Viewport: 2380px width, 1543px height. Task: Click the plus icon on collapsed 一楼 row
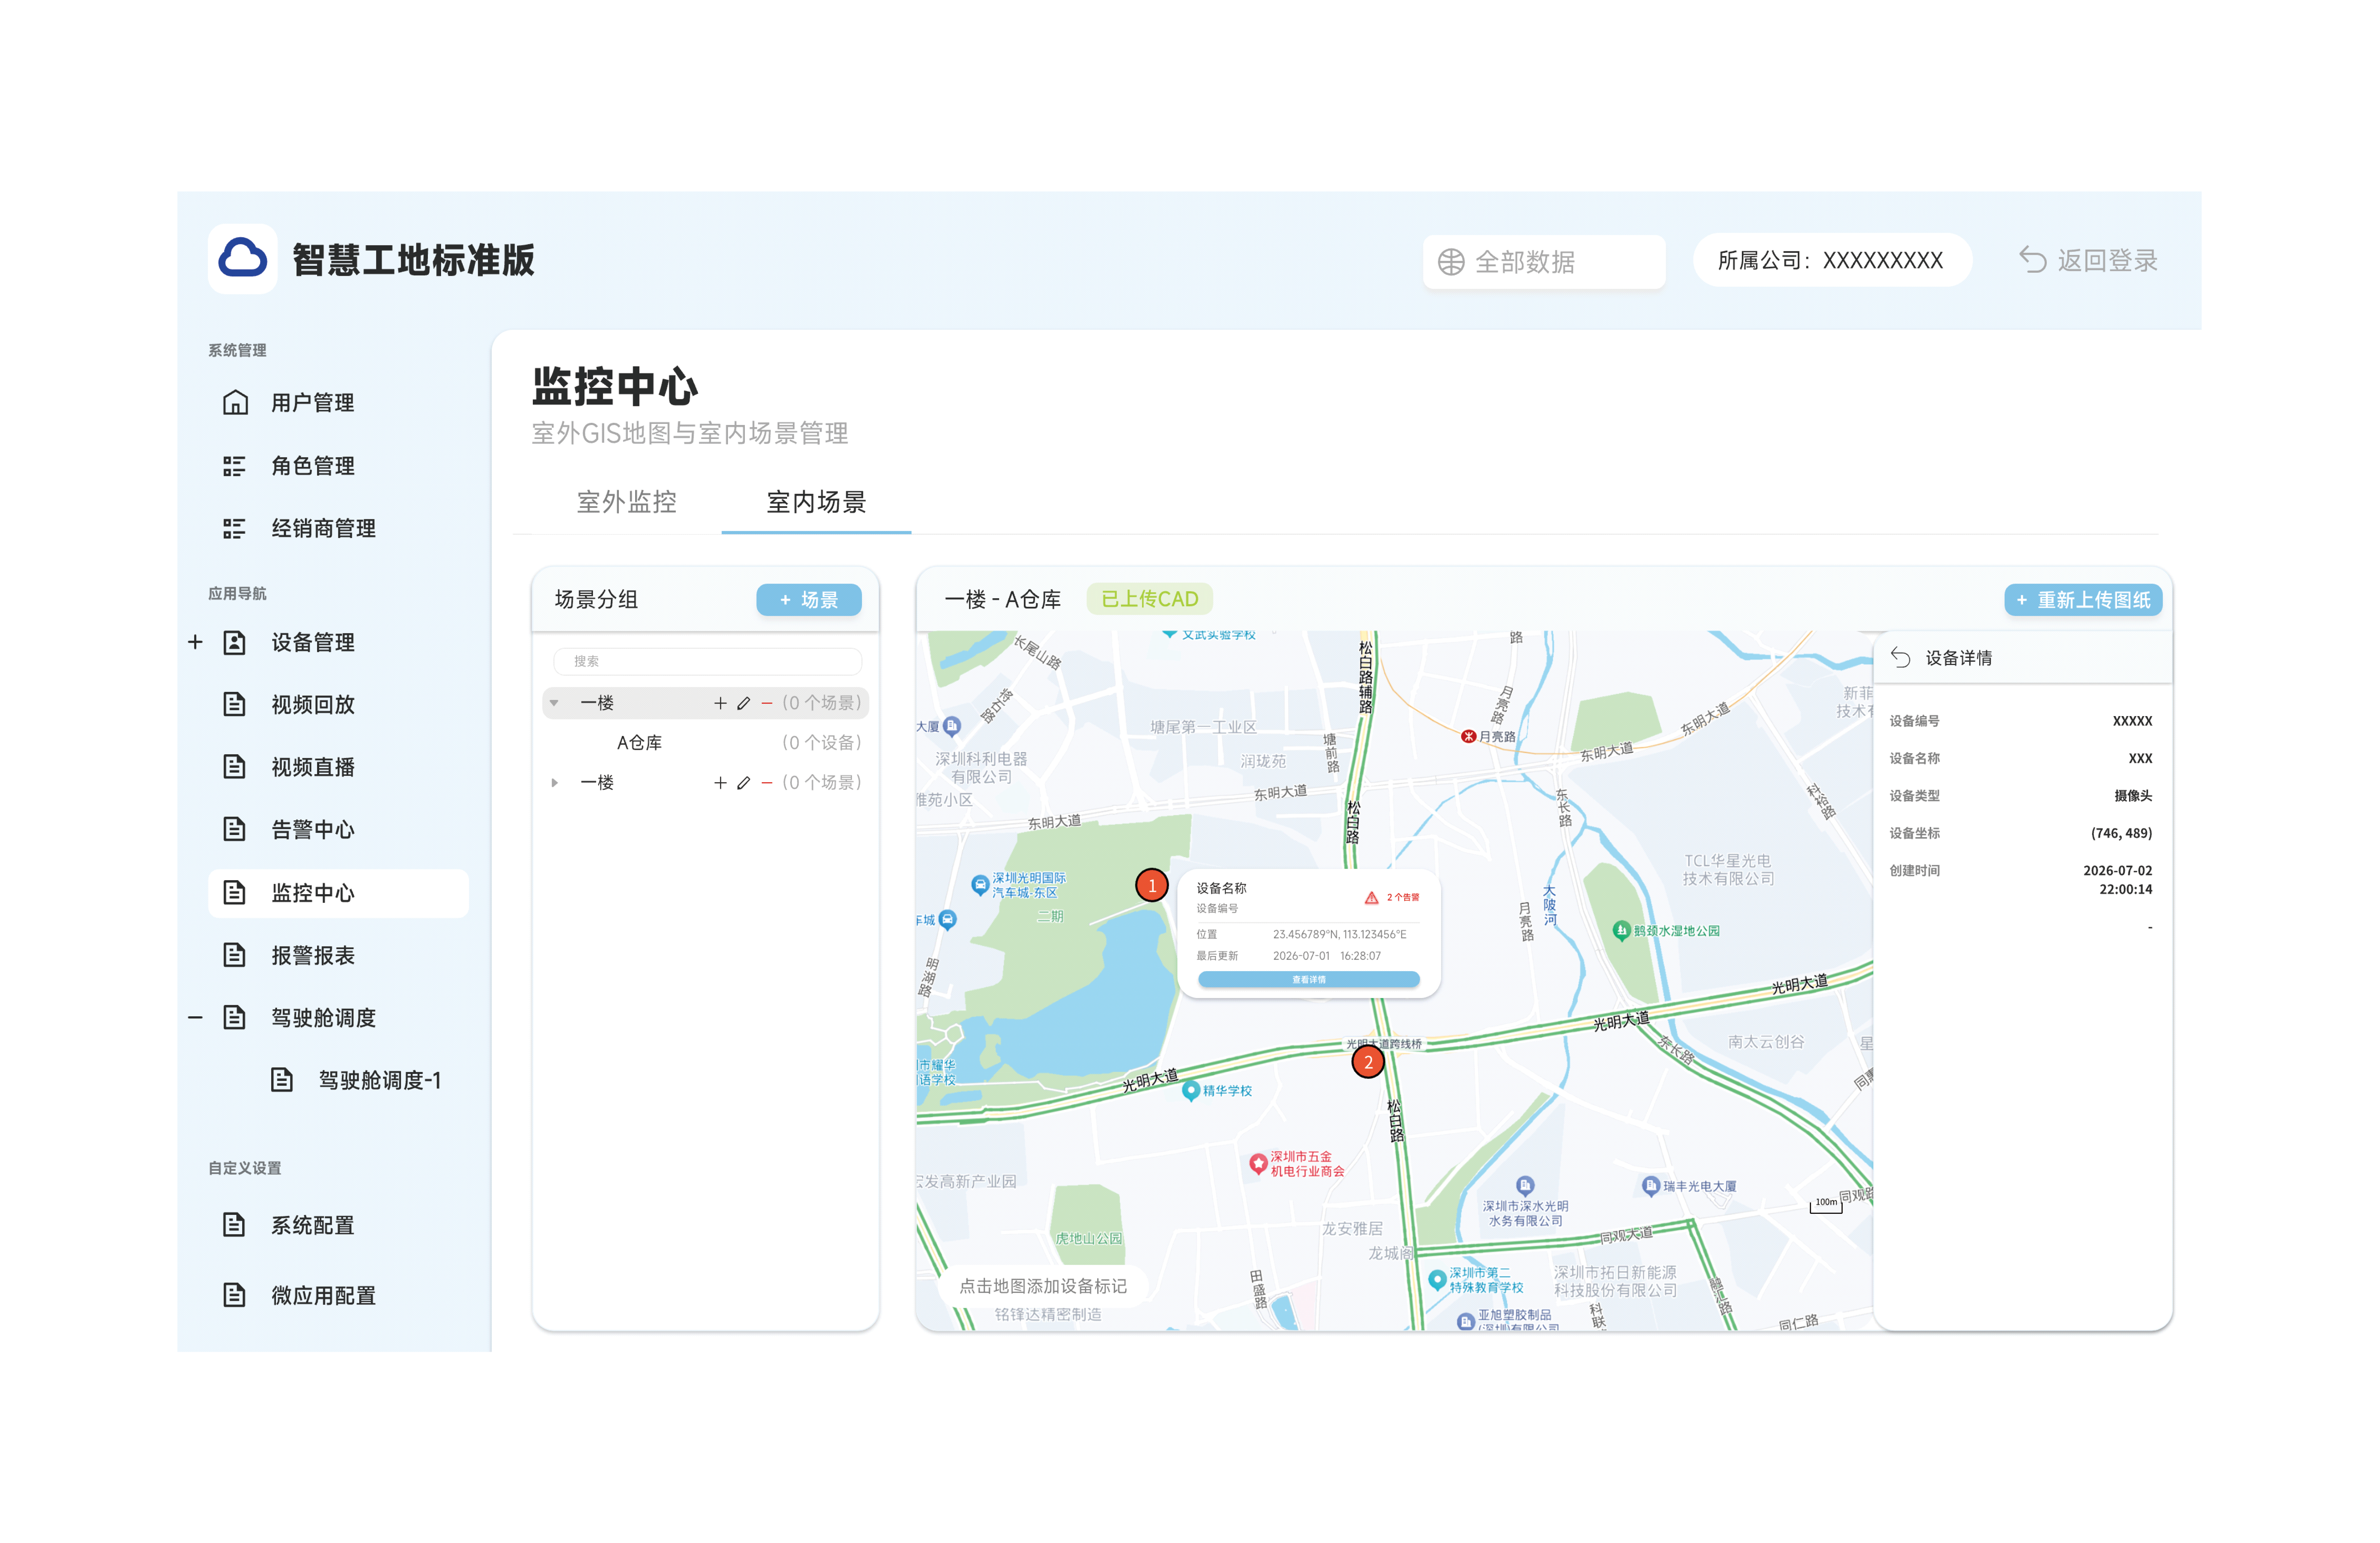(x=720, y=783)
